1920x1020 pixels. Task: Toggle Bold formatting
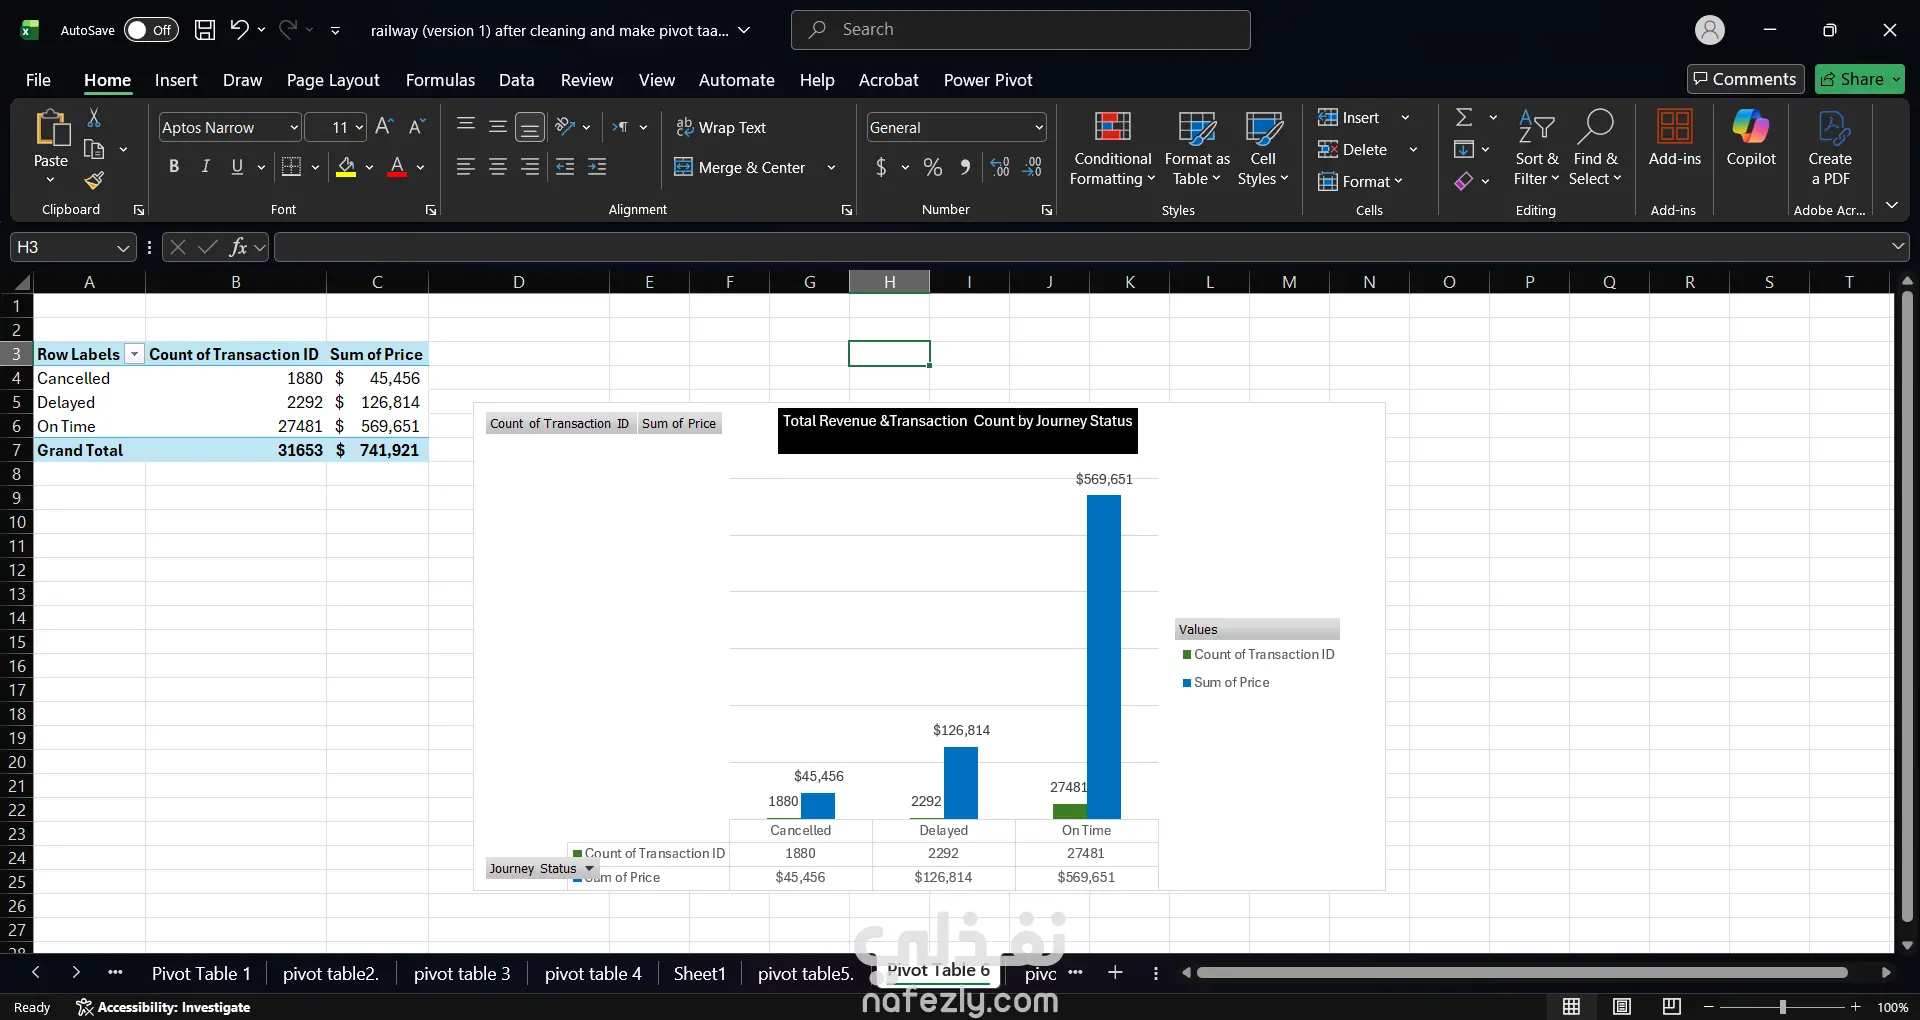[x=174, y=167]
